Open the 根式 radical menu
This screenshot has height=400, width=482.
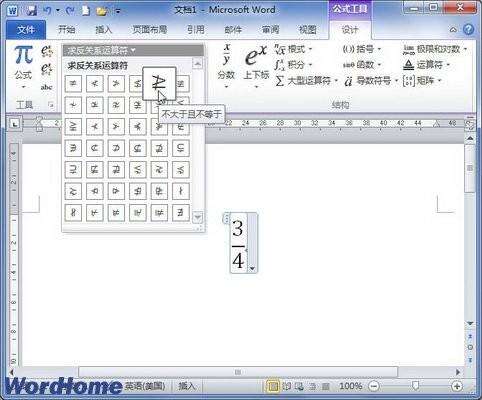[x=293, y=50]
